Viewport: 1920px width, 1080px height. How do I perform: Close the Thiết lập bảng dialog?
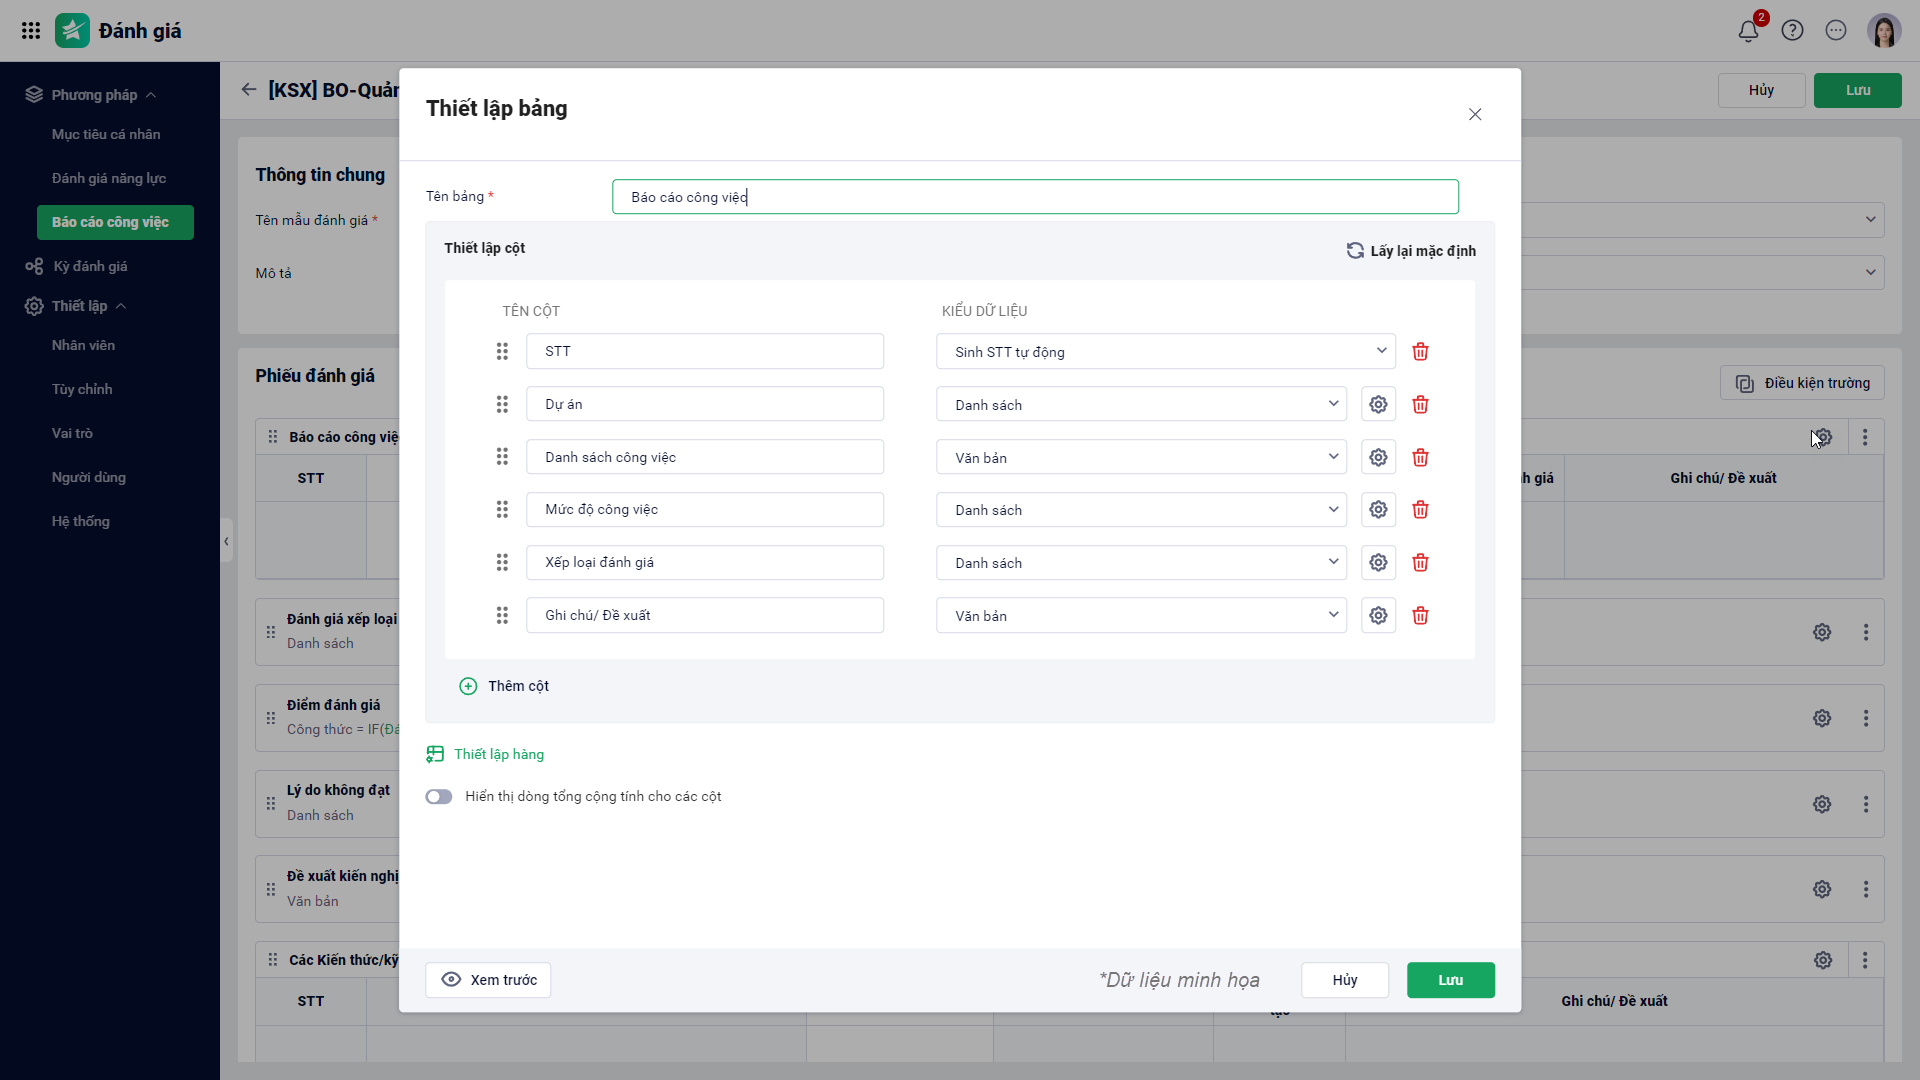pyautogui.click(x=1475, y=114)
